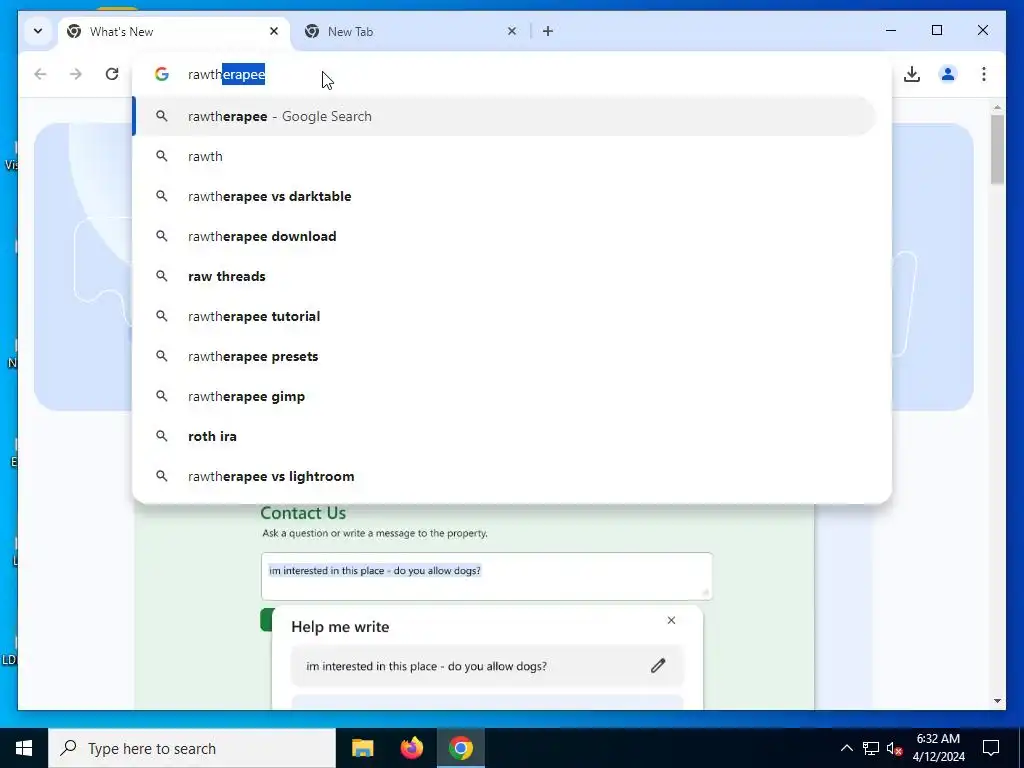Go forward using the forward arrow

76,74
